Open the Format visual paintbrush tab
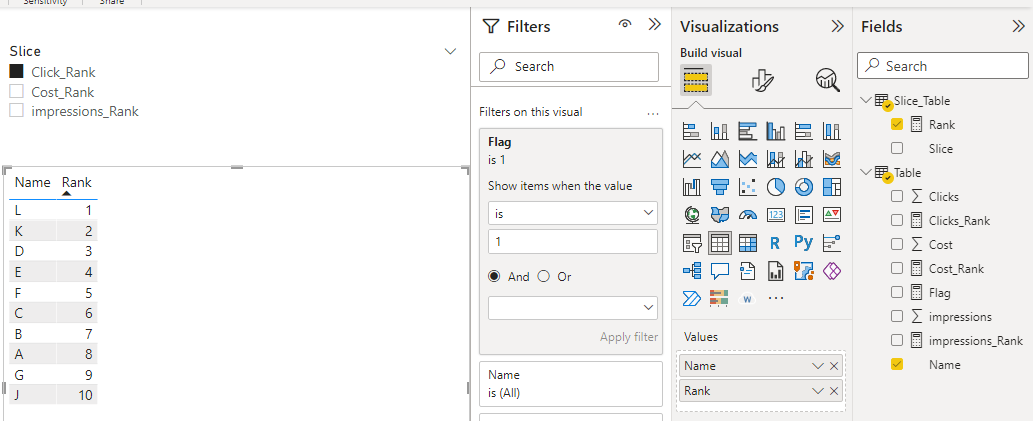The image size is (1033, 421). [x=762, y=80]
